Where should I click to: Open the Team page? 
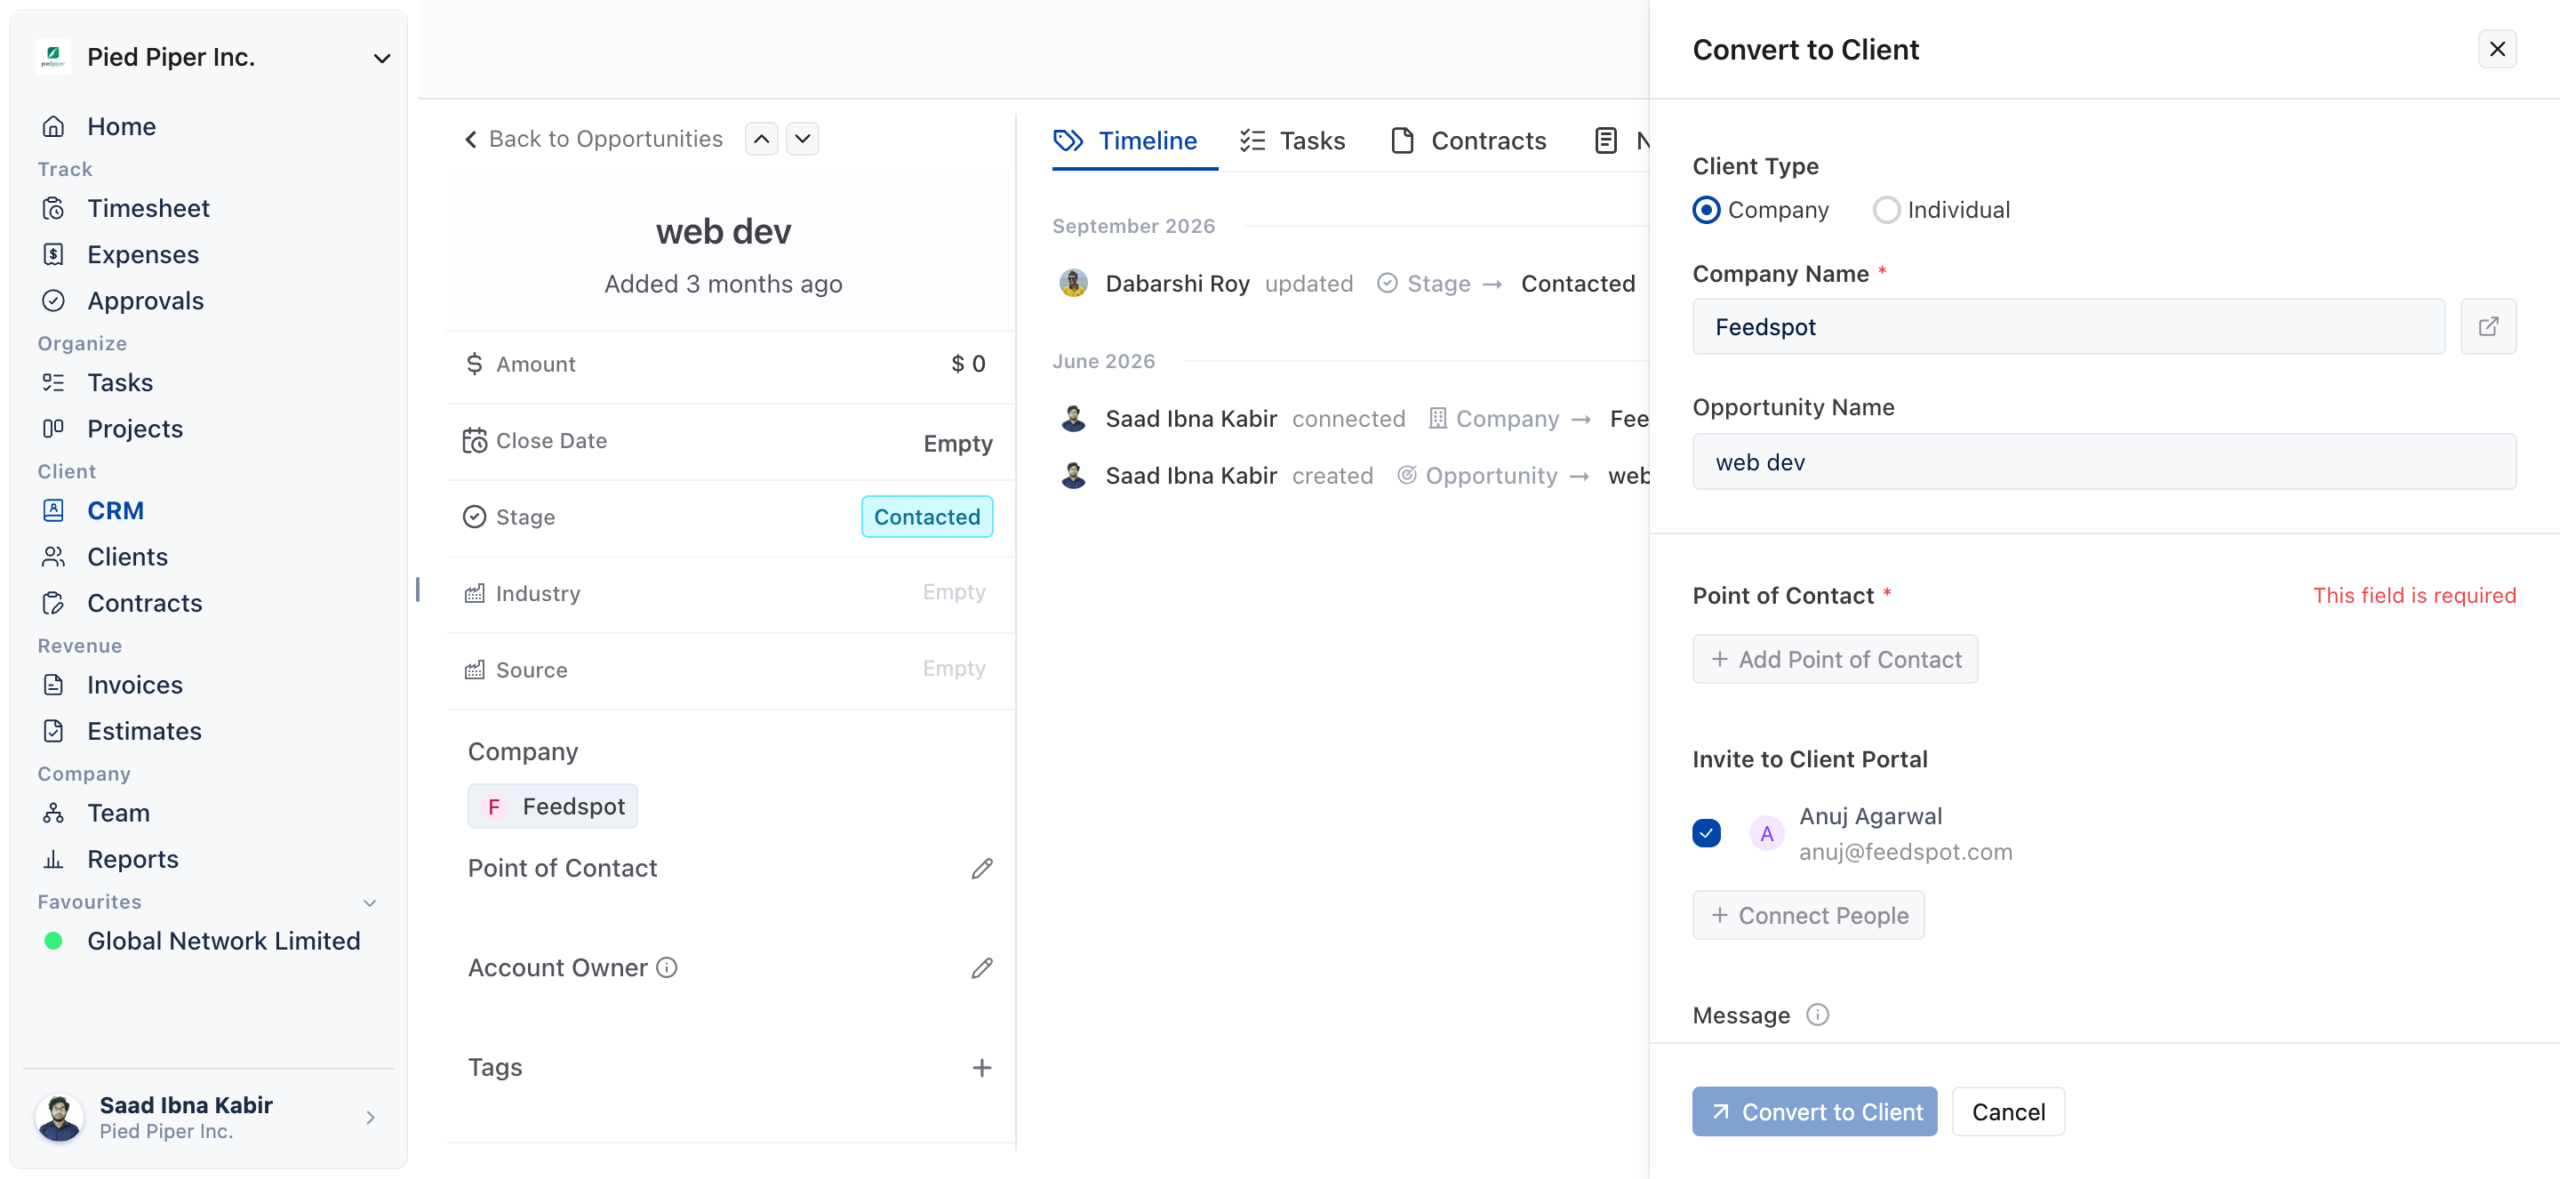[x=118, y=812]
